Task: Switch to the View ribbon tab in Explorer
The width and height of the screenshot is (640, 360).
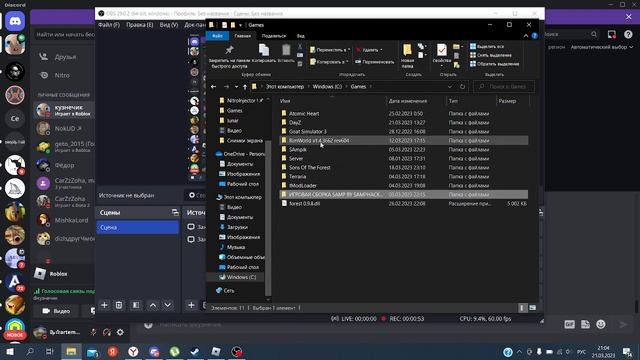Action: click(x=300, y=36)
